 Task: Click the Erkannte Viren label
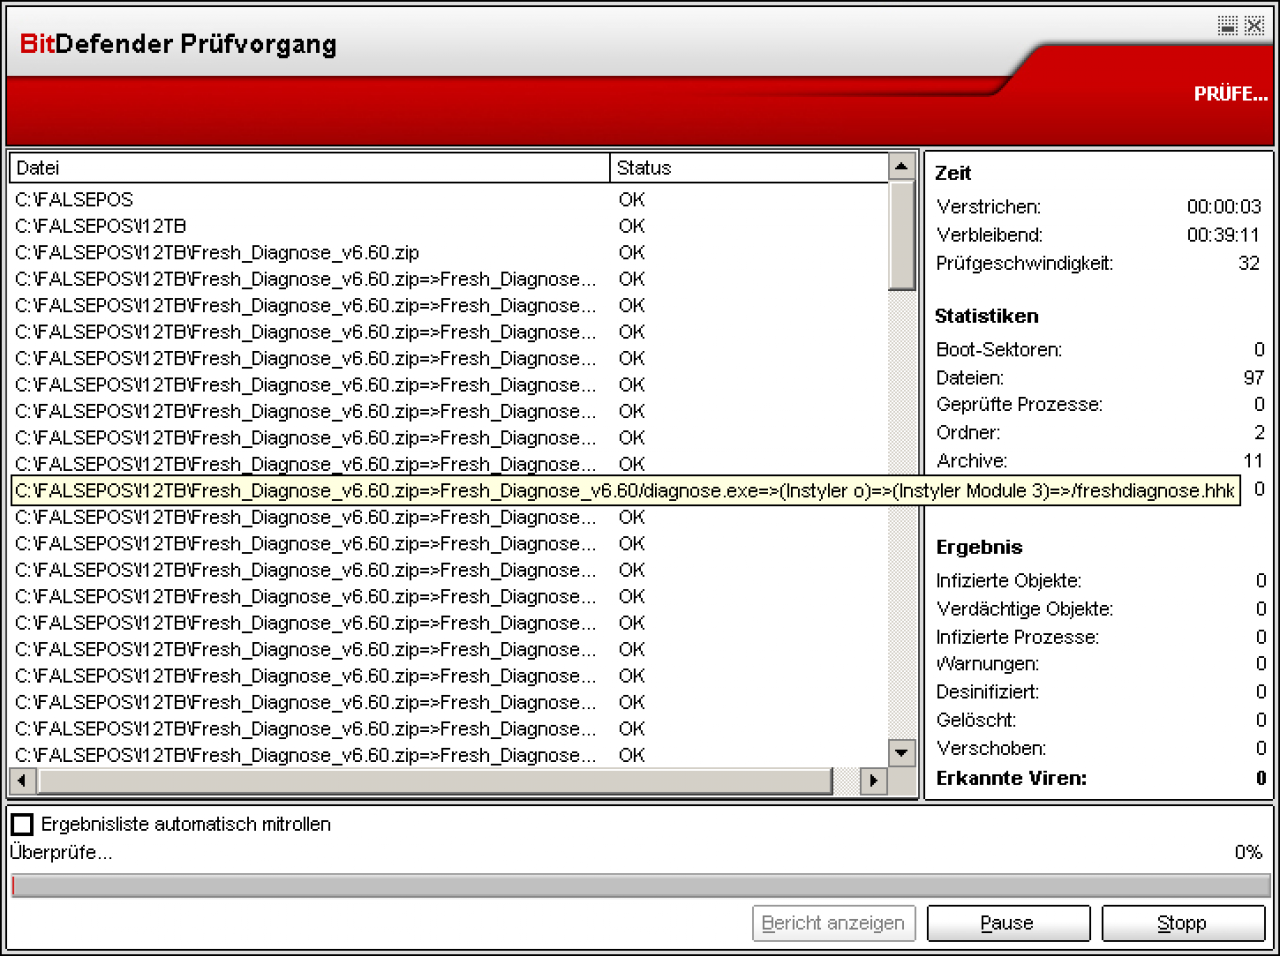tap(1011, 778)
